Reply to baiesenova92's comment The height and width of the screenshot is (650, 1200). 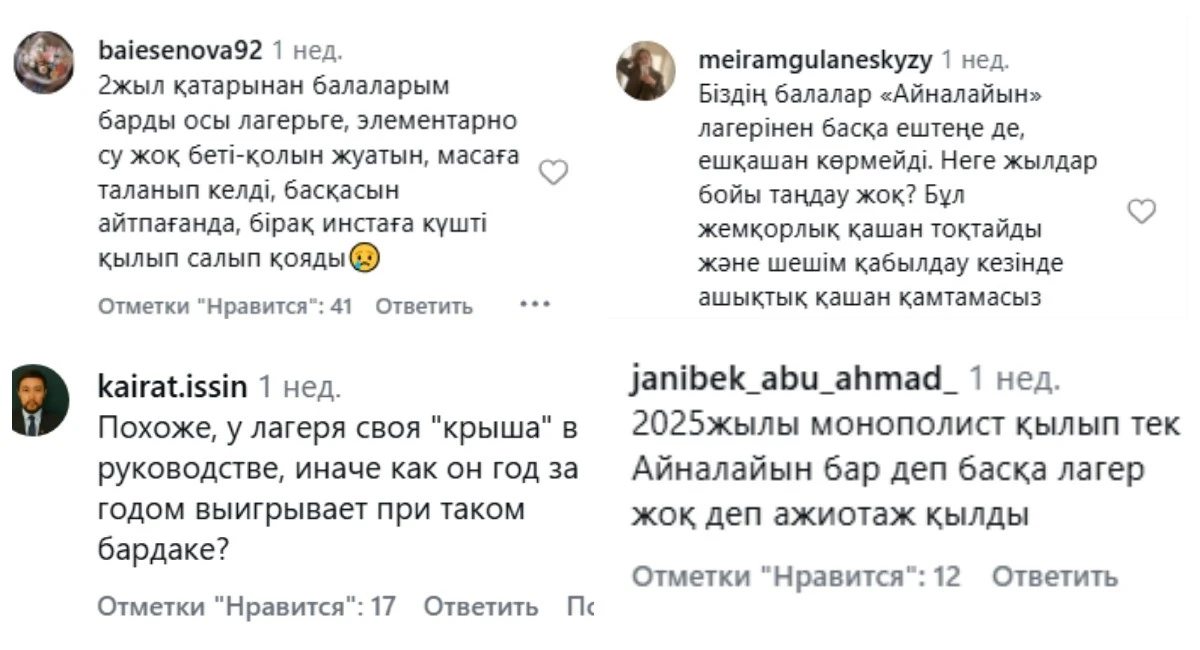click(423, 306)
